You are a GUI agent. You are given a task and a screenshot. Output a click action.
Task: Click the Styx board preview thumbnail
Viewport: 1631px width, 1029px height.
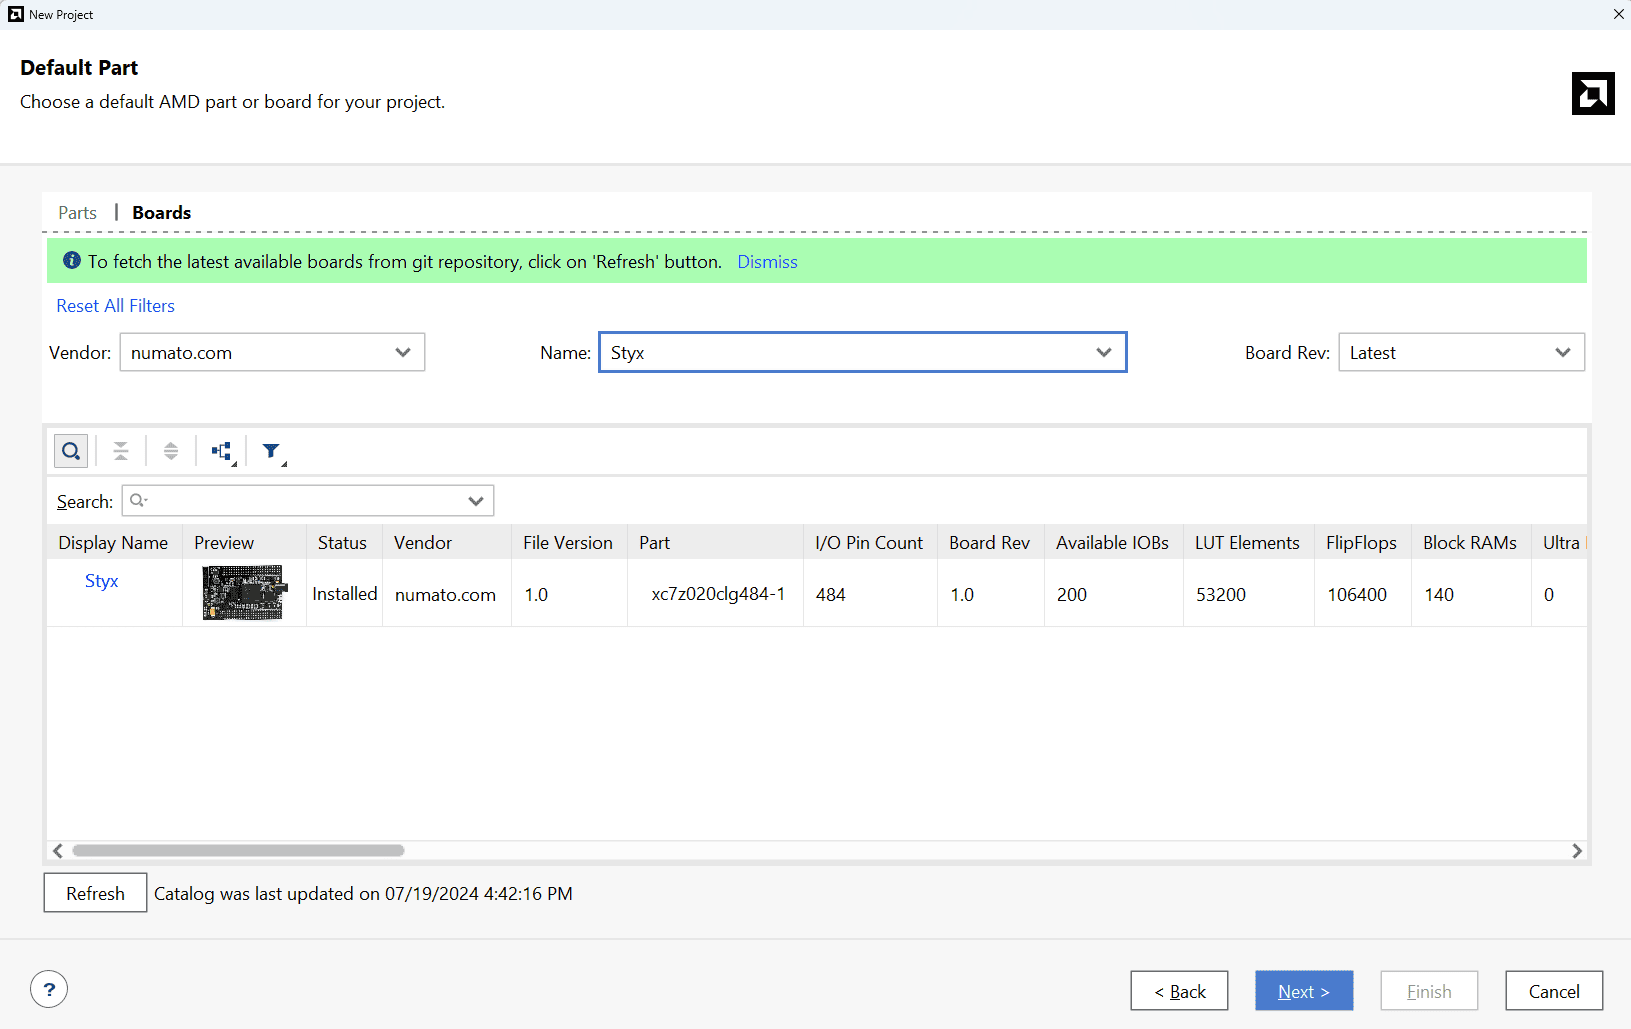coord(244,592)
